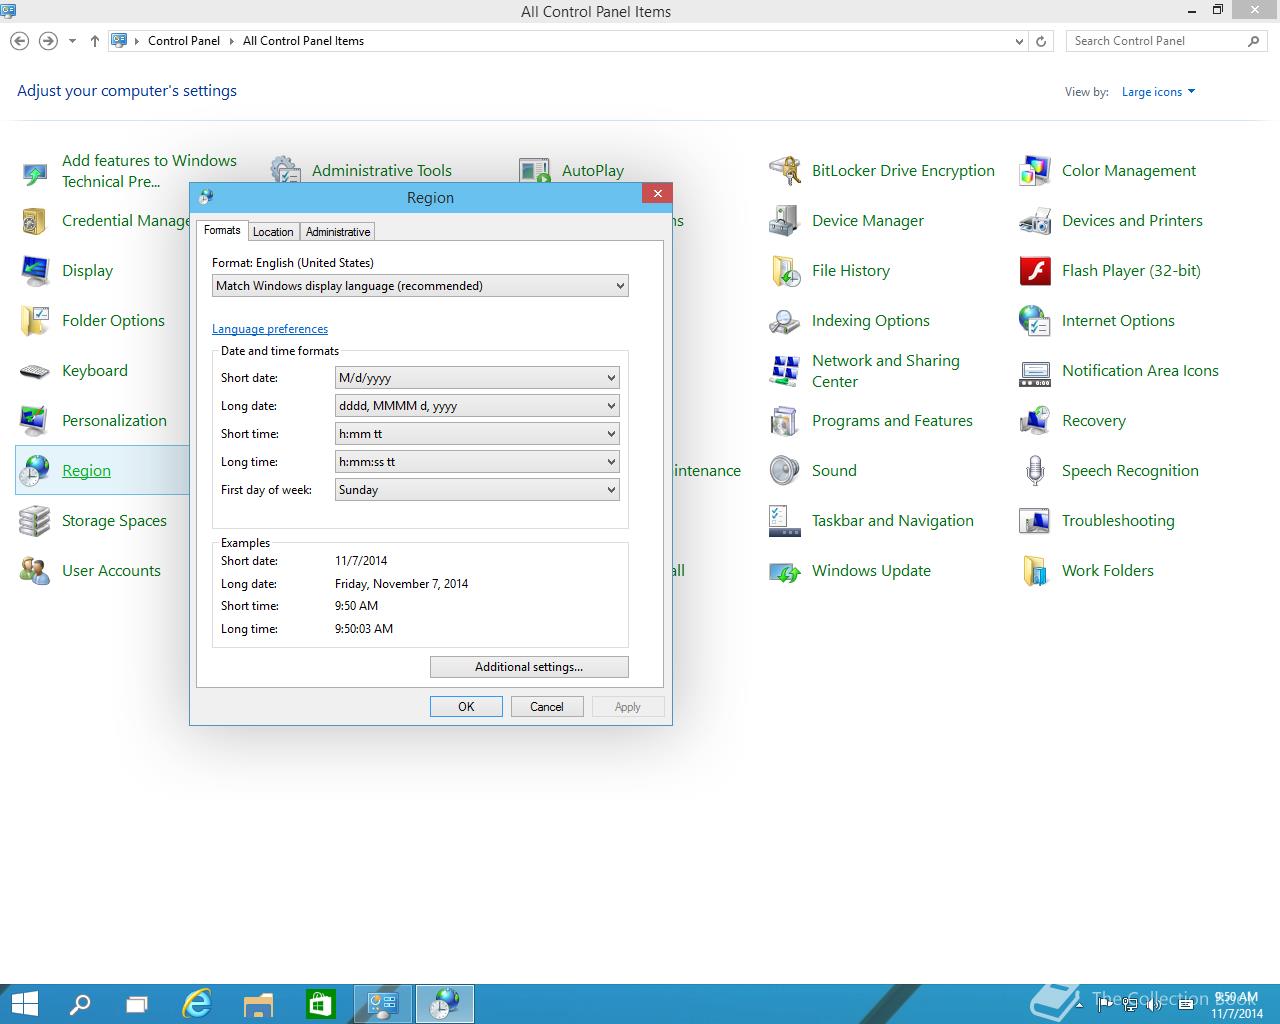Screen dimensions: 1280x1024
Task: Open the File History icon
Action: 785,271
